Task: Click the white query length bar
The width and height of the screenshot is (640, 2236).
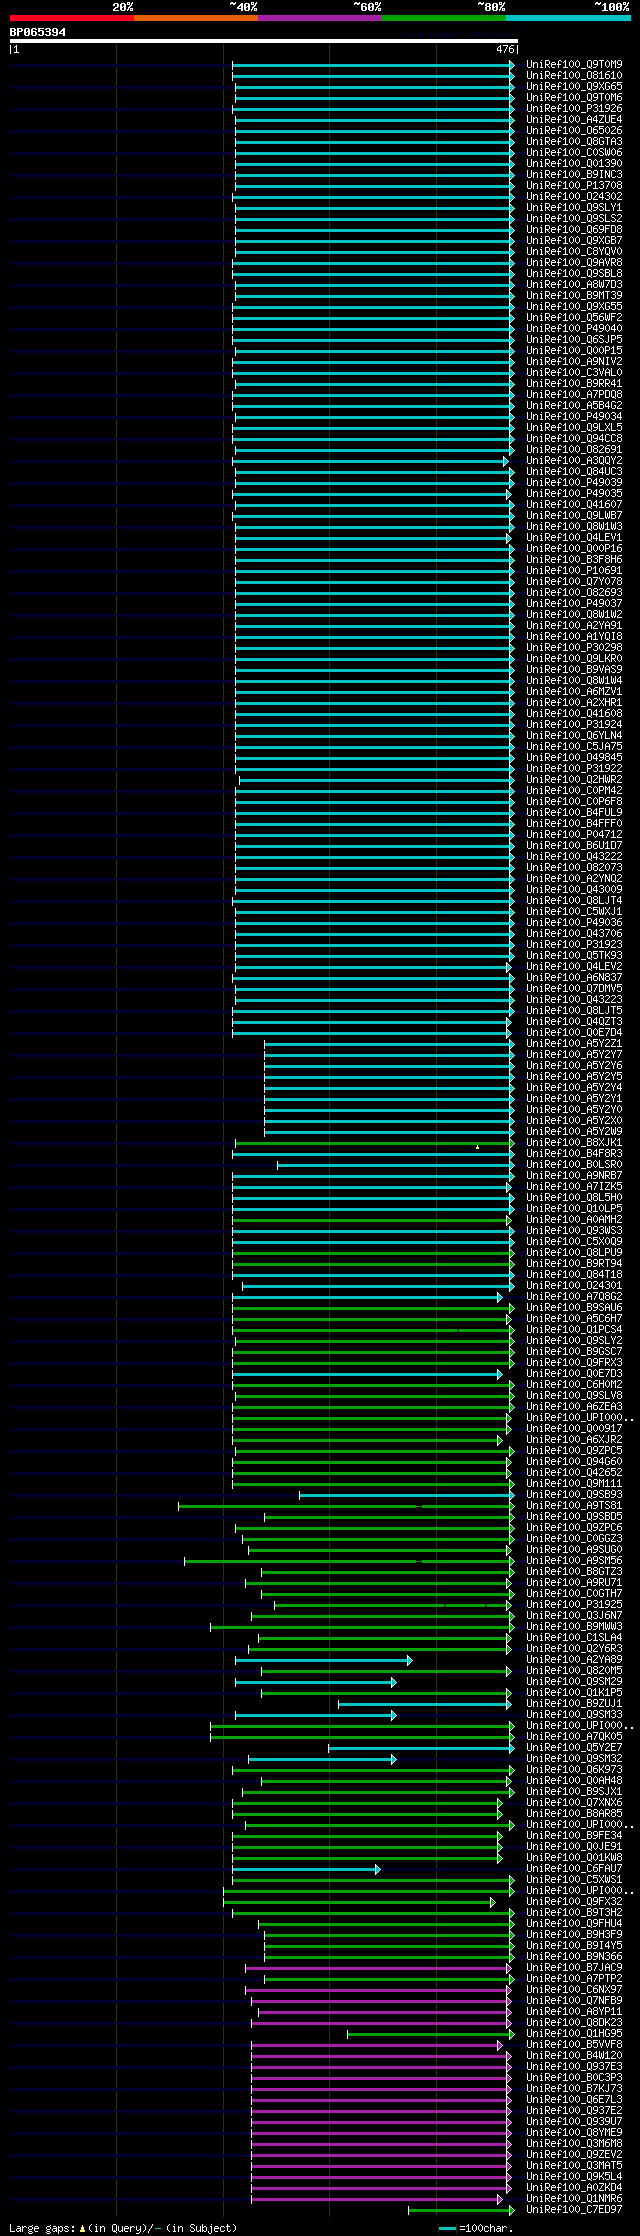Action: (x=263, y=41)
